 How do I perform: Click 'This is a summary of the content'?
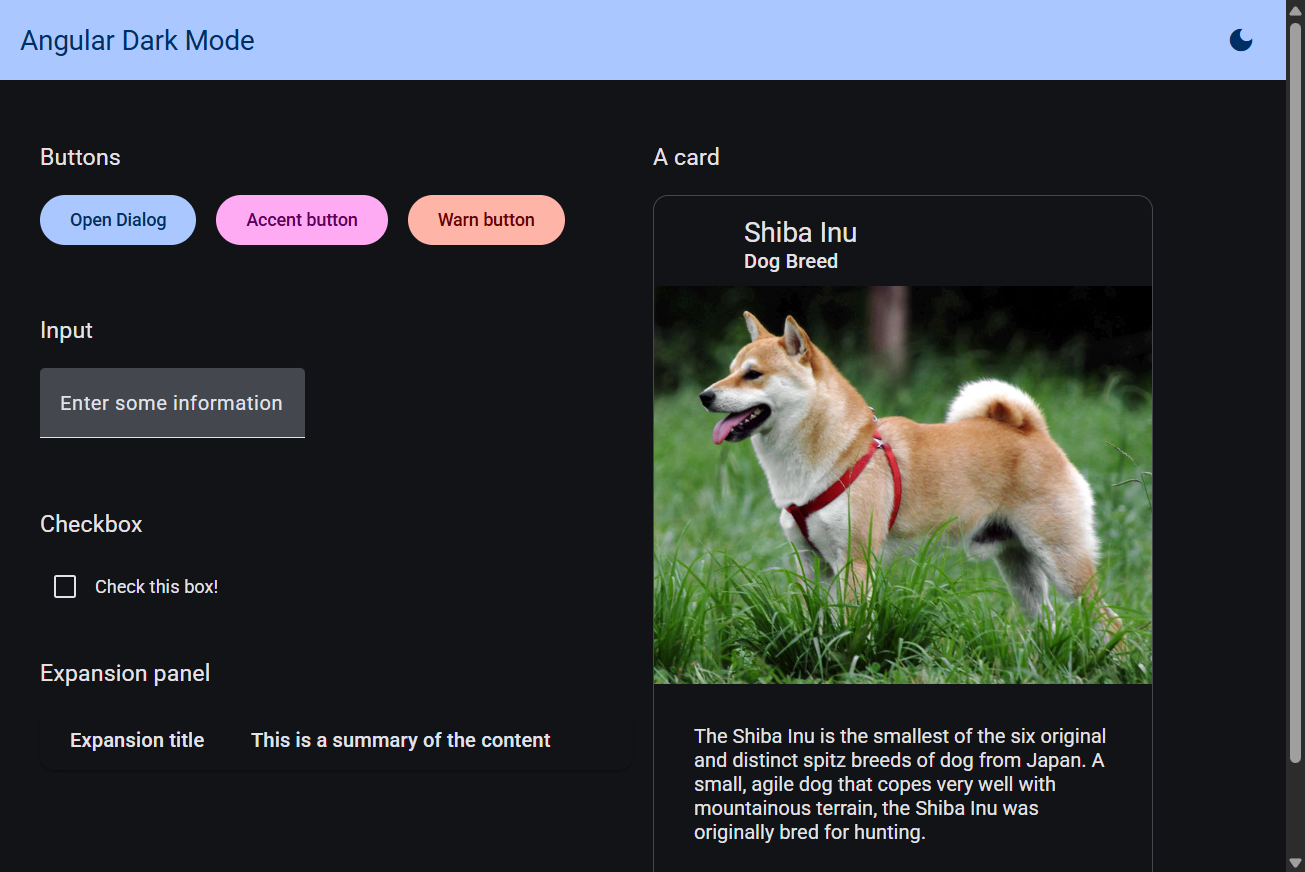[401, 741]
